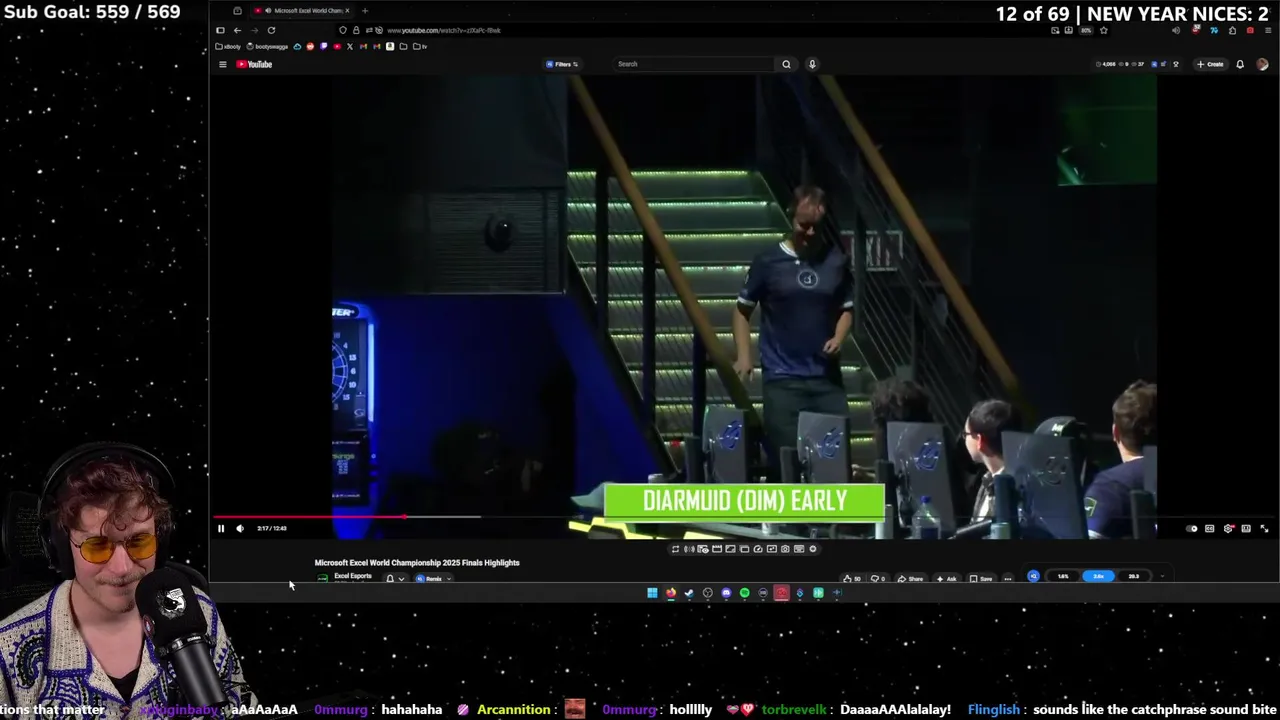
Task: Select the Microsoft Excel World Champ tab
Action: pos(301,10)
